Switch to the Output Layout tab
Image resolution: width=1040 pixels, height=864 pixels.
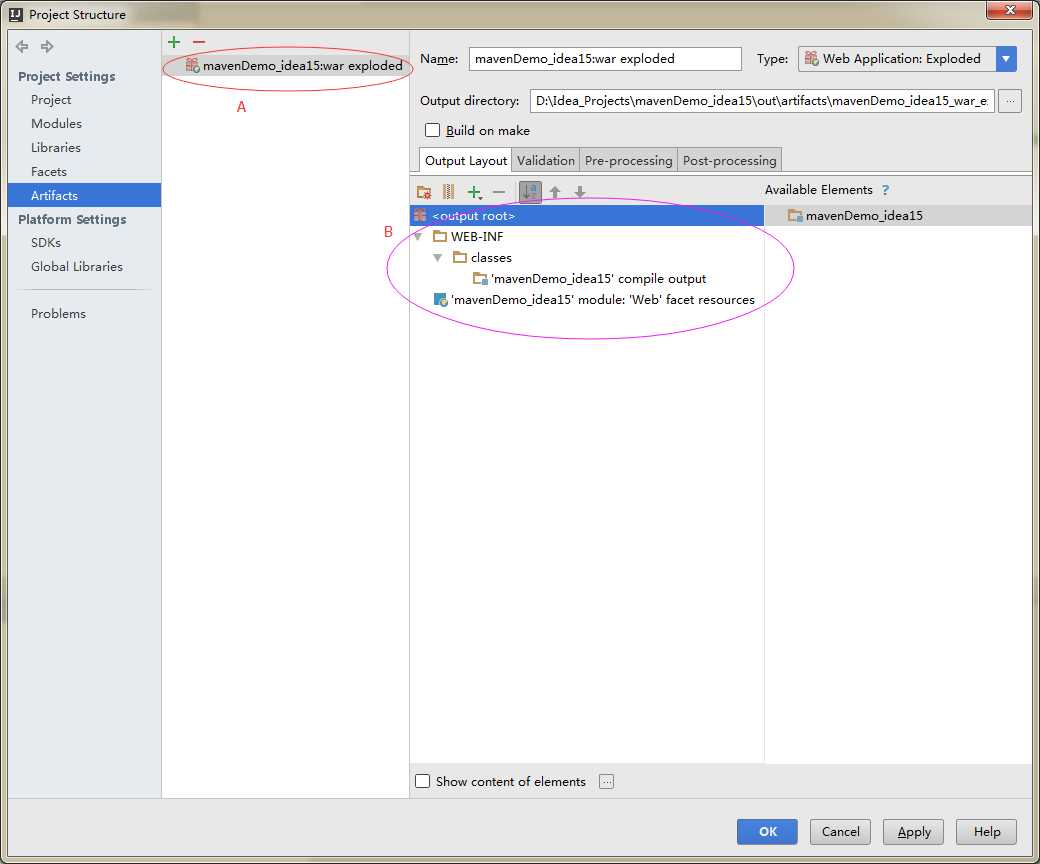[x=466, y=160]
